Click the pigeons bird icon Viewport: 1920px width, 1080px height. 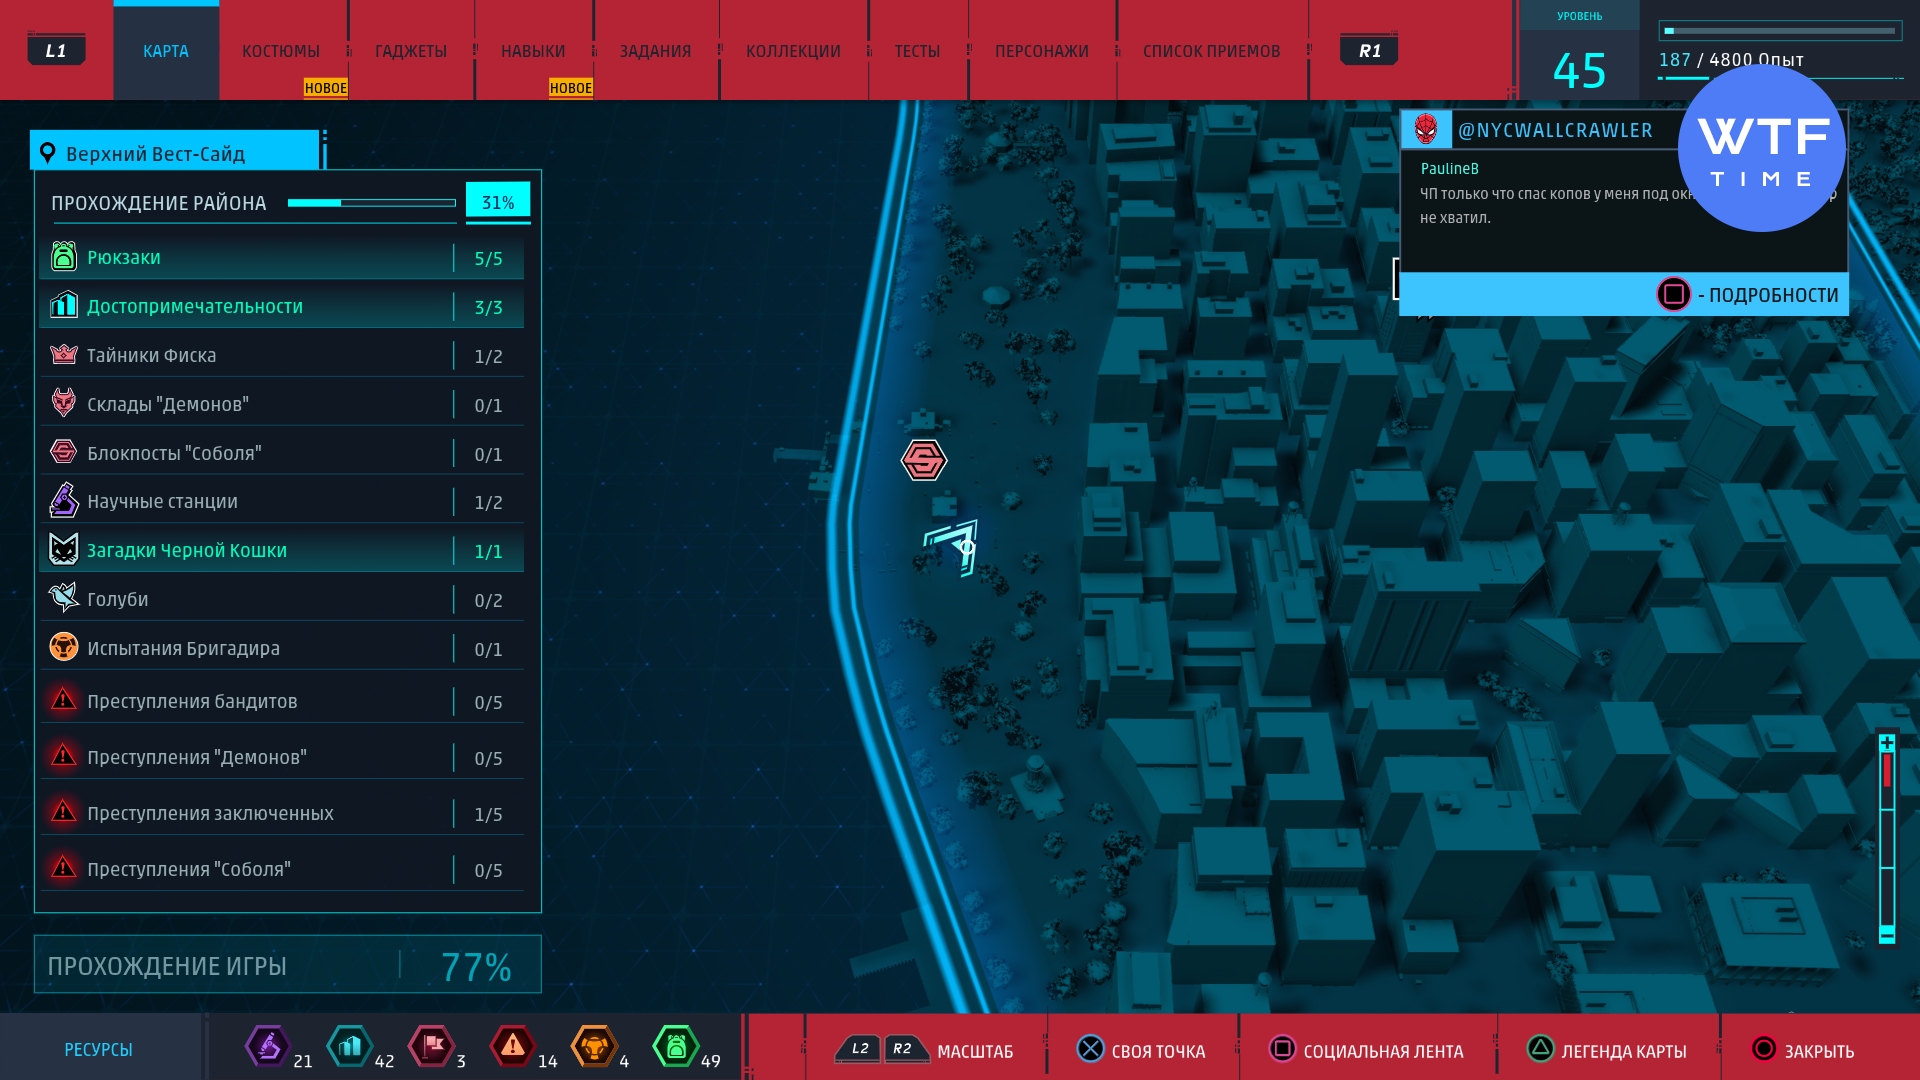(64, 598)
